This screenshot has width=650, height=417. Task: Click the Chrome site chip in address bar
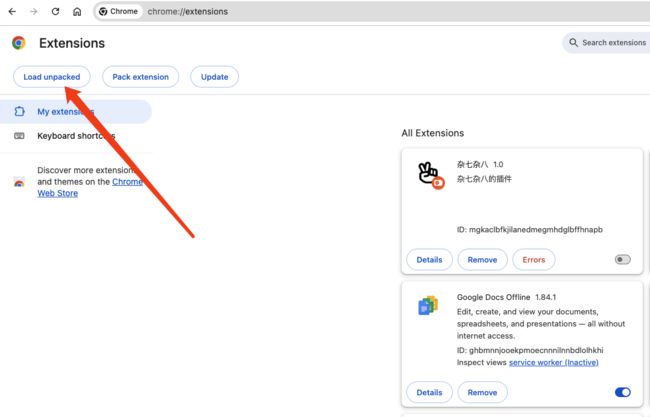(x=119, y=12)
